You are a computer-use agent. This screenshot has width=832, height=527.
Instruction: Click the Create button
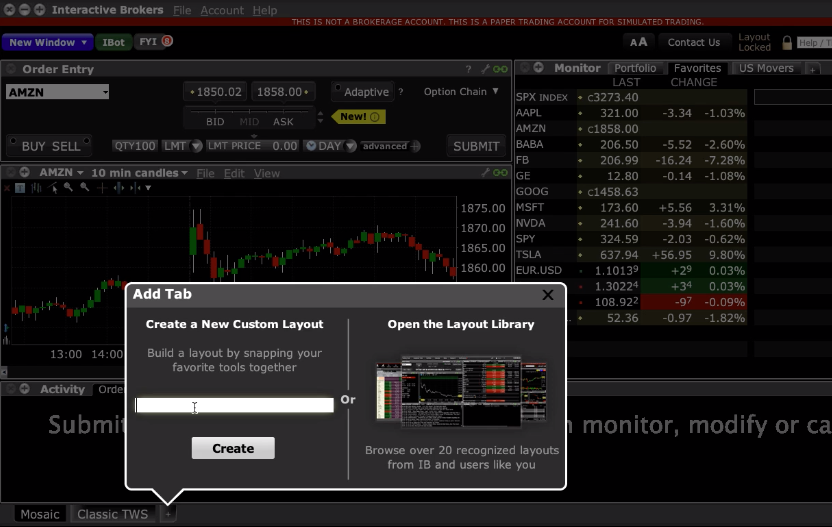(233, 448)
